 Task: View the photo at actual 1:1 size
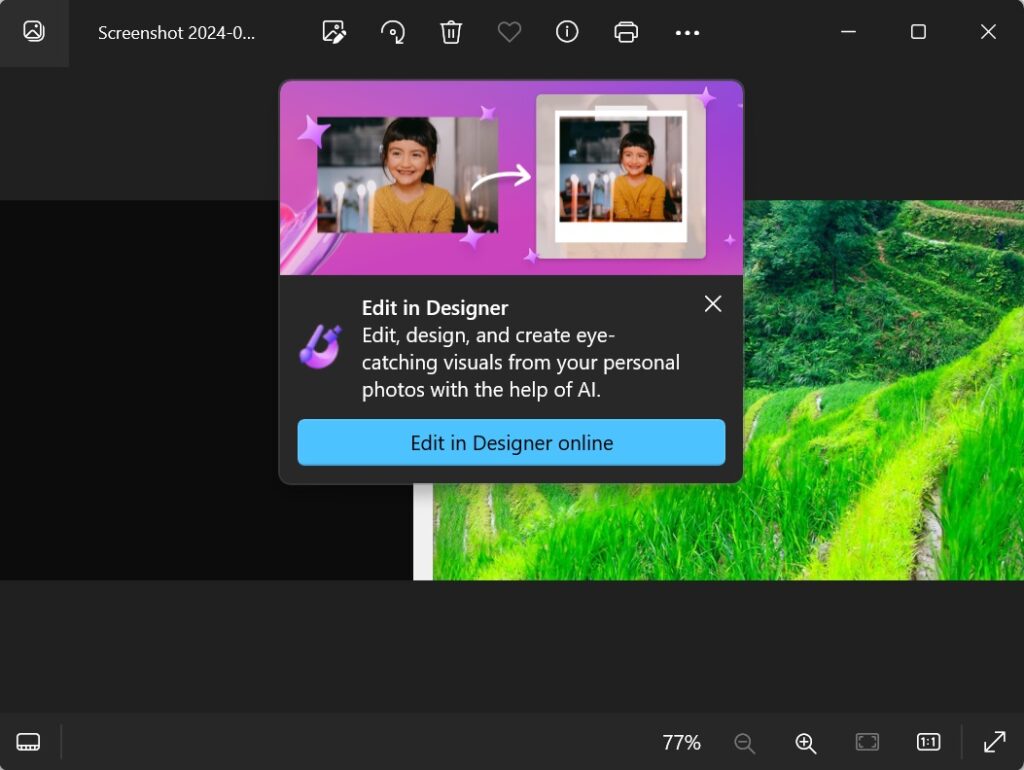(x=927, y=742)
